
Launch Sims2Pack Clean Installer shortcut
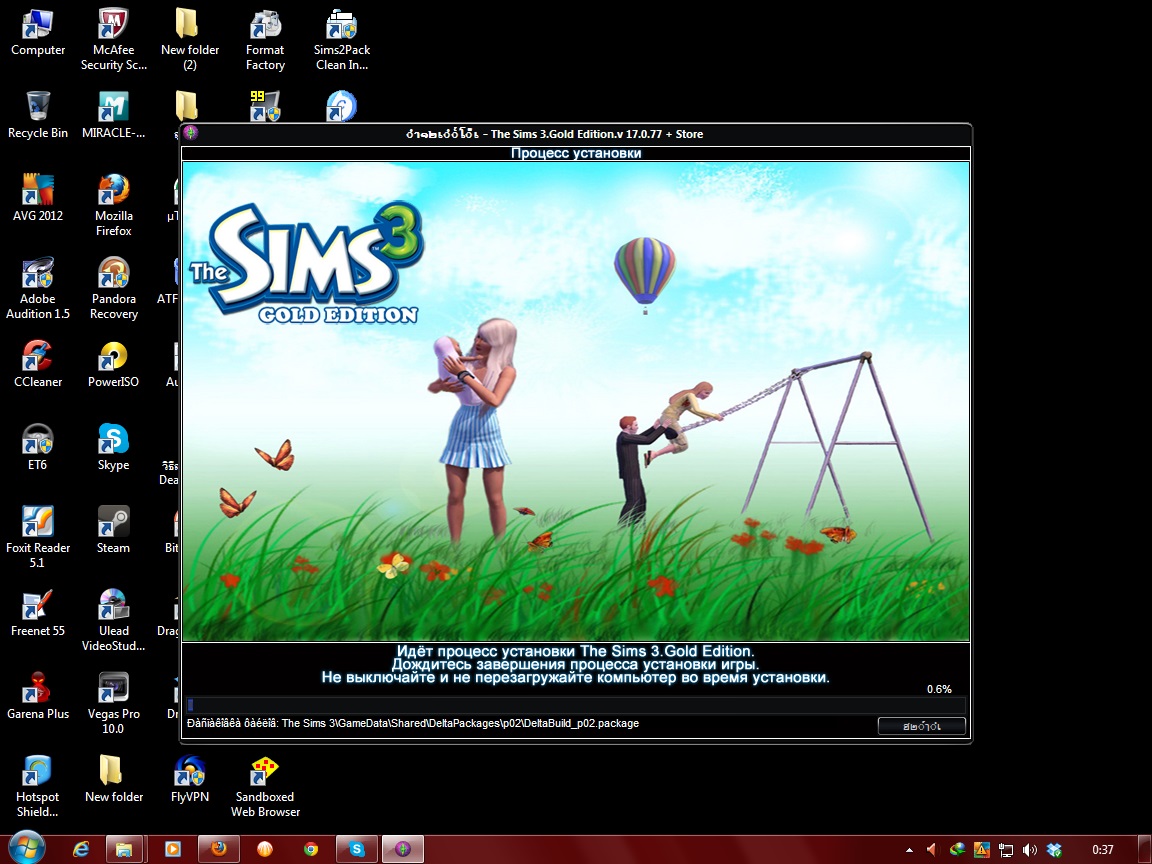coord(342,40)
